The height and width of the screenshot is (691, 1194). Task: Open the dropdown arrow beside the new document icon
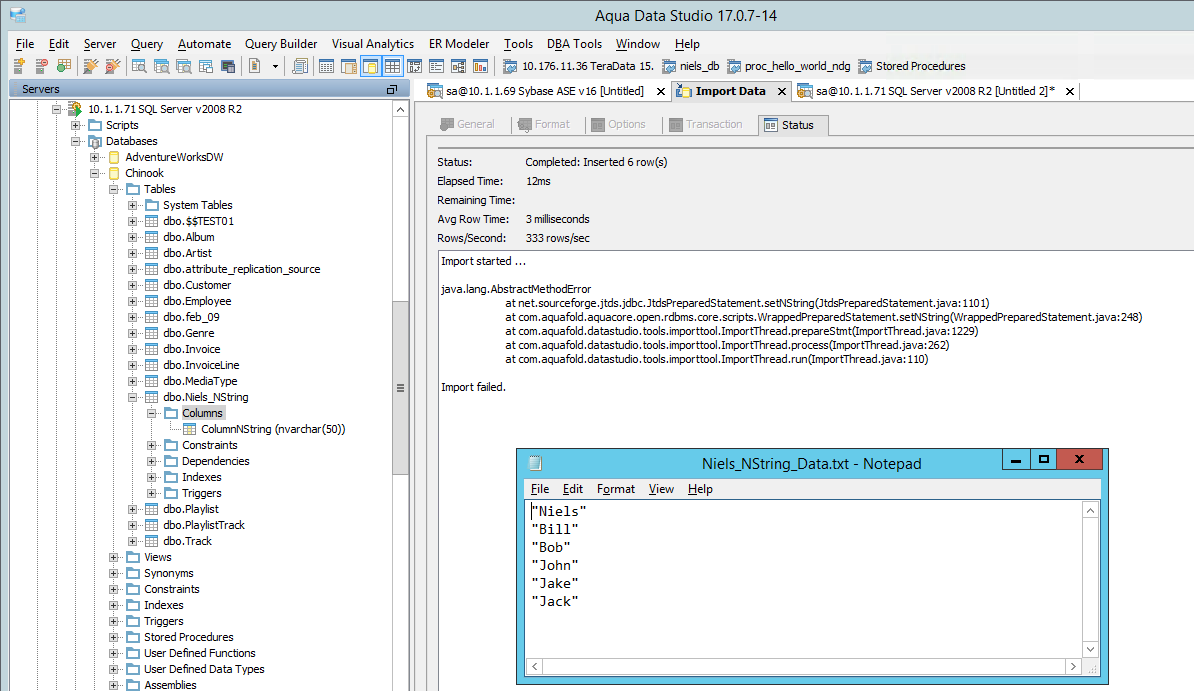point(275,66)
